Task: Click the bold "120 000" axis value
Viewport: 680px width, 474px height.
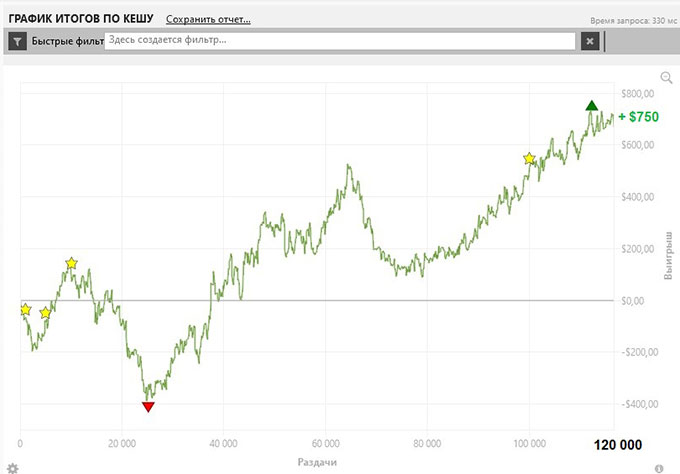Action: click(617, 444)
